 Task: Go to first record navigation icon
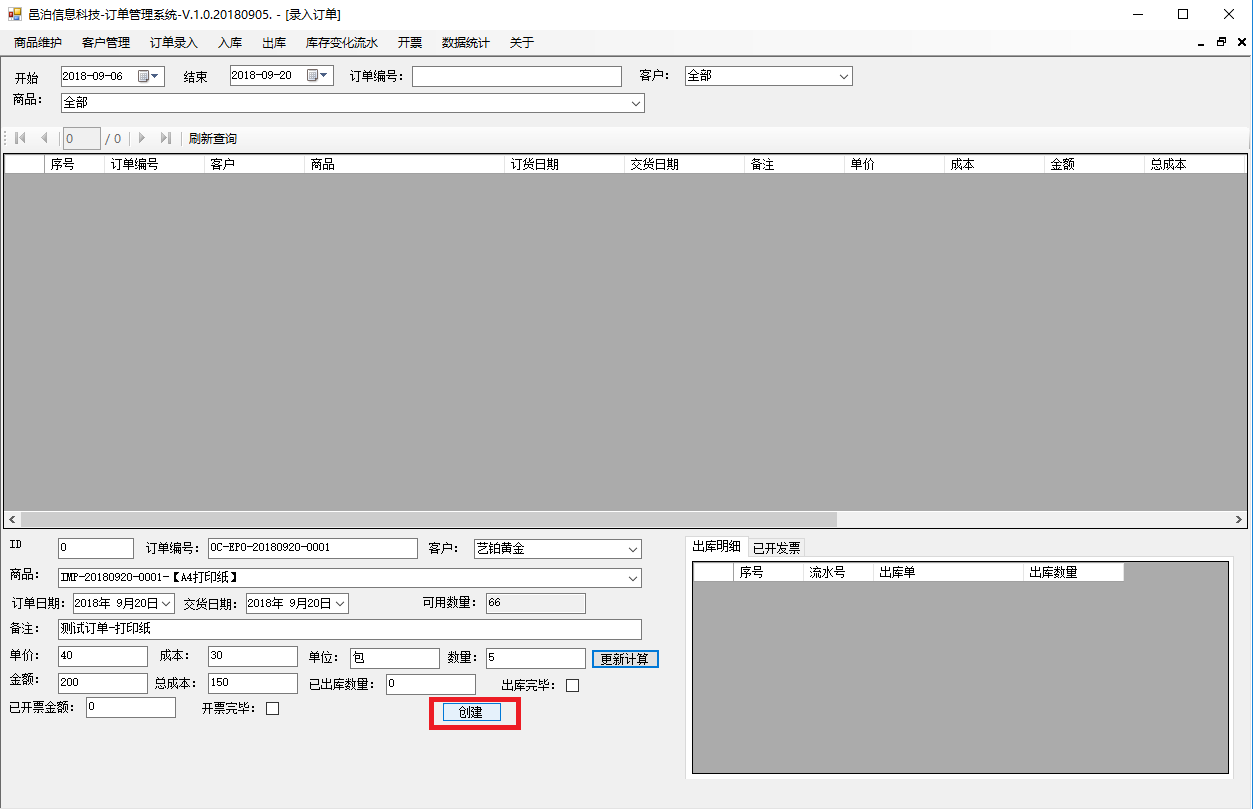[x=20, y=138]
